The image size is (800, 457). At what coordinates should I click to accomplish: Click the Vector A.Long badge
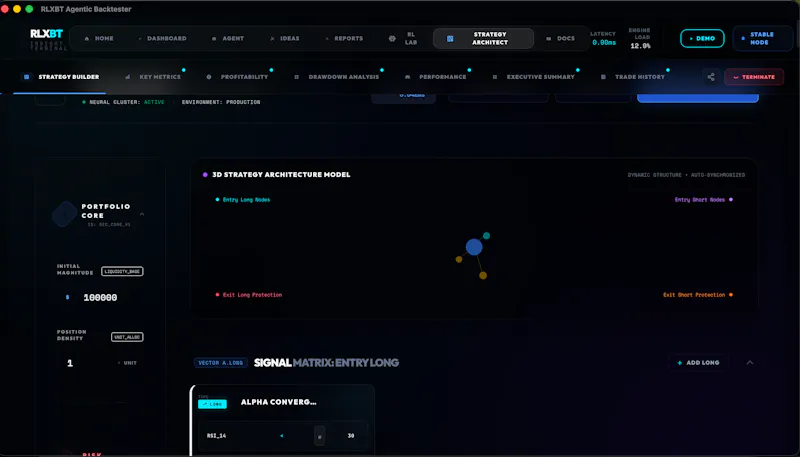221,363
